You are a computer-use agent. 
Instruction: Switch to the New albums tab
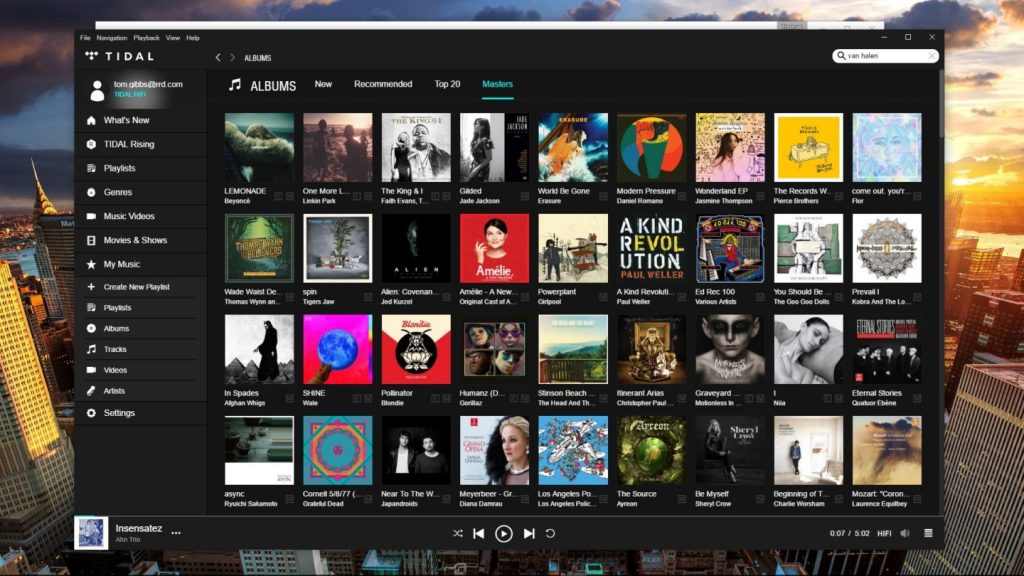[323, 84]
